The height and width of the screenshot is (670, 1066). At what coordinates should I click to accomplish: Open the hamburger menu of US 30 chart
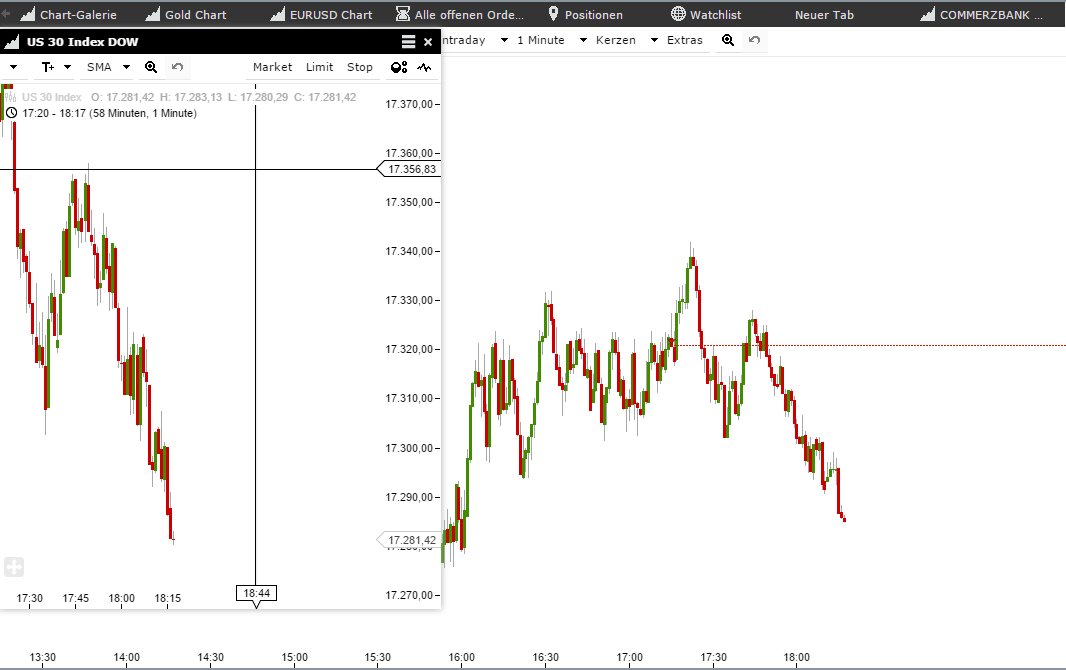(410, 41)
